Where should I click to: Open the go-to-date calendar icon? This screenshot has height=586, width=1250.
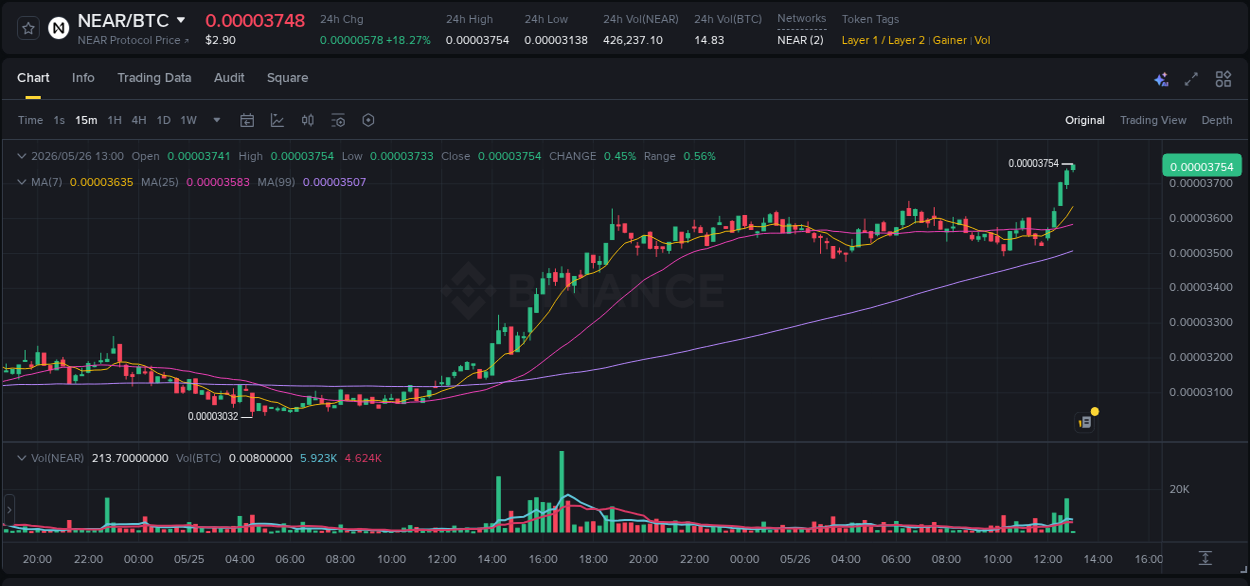tap(247, 120)
